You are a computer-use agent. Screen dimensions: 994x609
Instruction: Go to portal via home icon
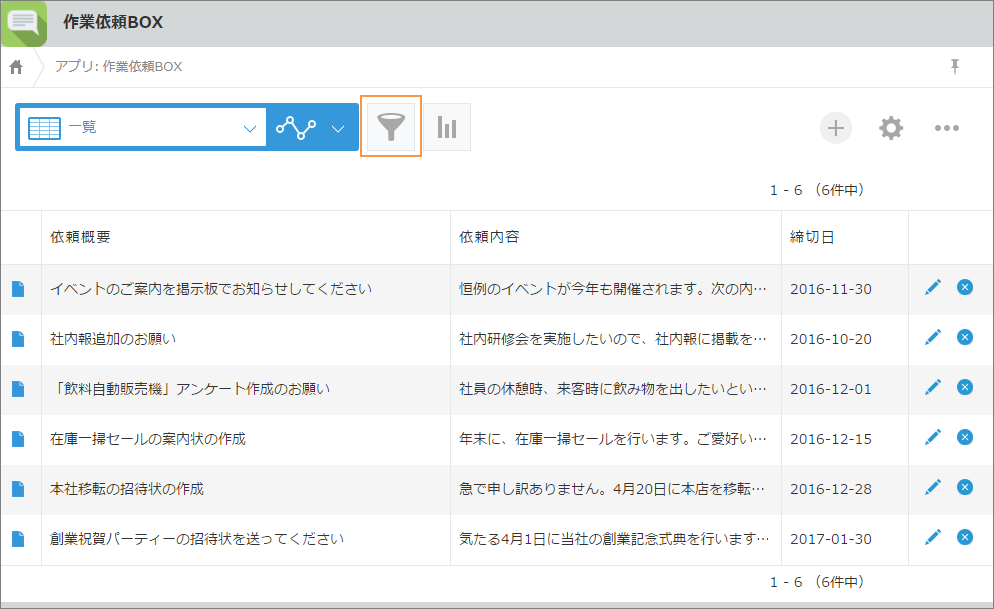coord(17,67)
